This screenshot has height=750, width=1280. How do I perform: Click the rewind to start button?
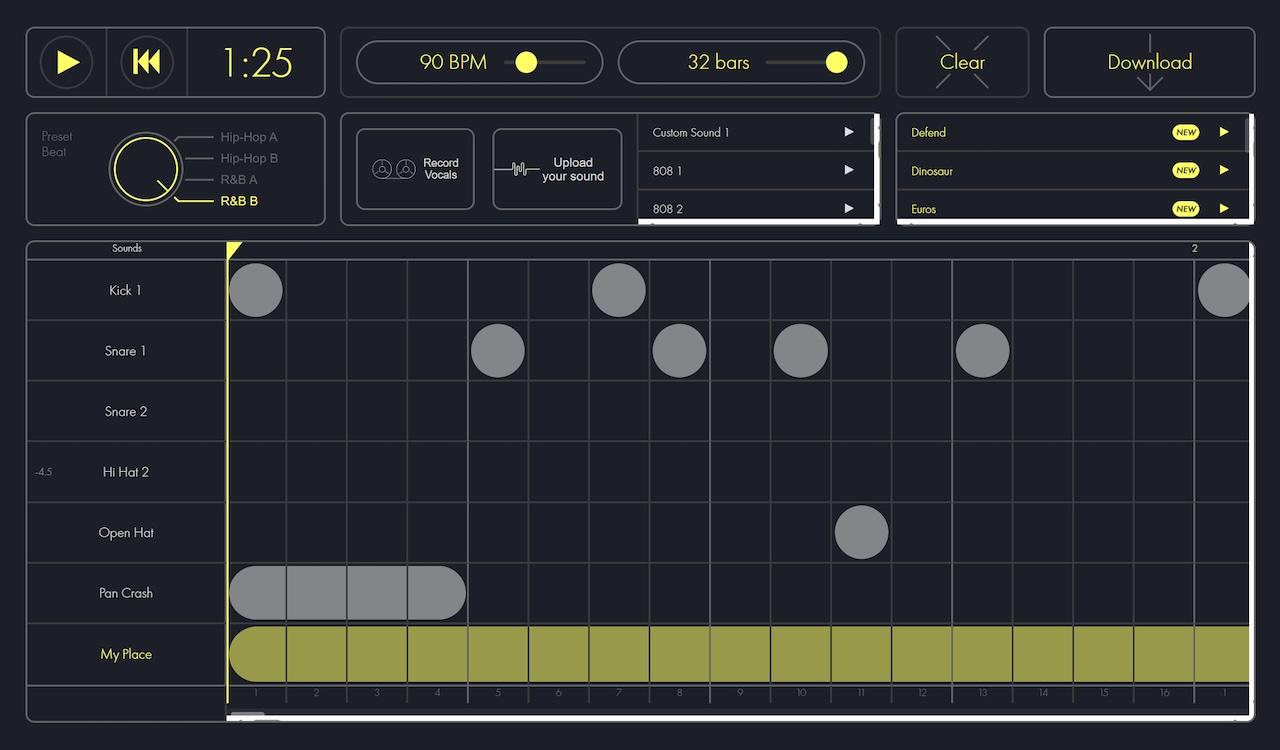coord(147,62)
